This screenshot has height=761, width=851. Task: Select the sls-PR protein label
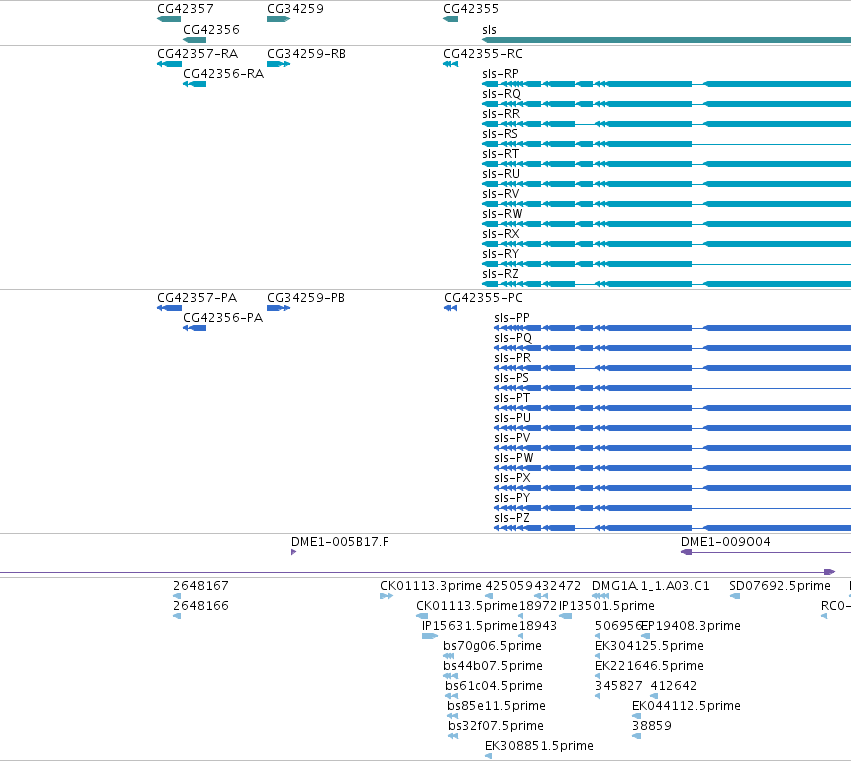click(x=512, y=358)
